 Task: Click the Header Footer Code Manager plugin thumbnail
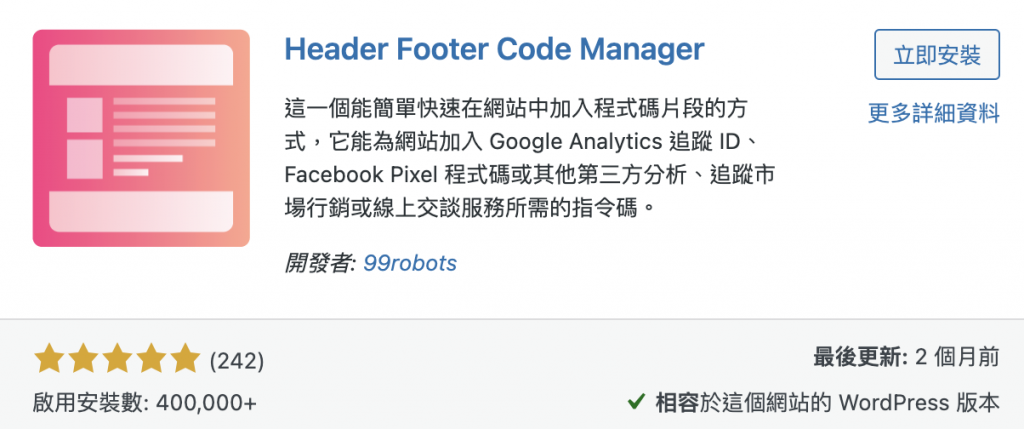click(x=141, y=138)
